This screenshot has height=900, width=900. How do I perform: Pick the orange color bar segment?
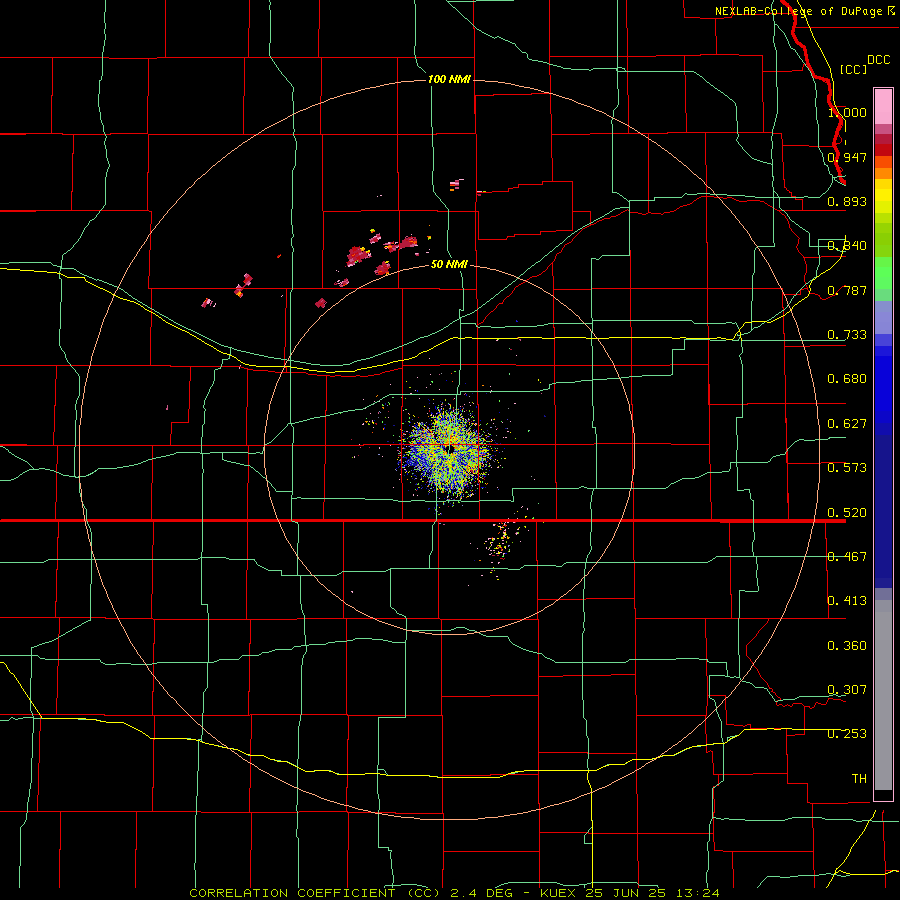point(883,173)
